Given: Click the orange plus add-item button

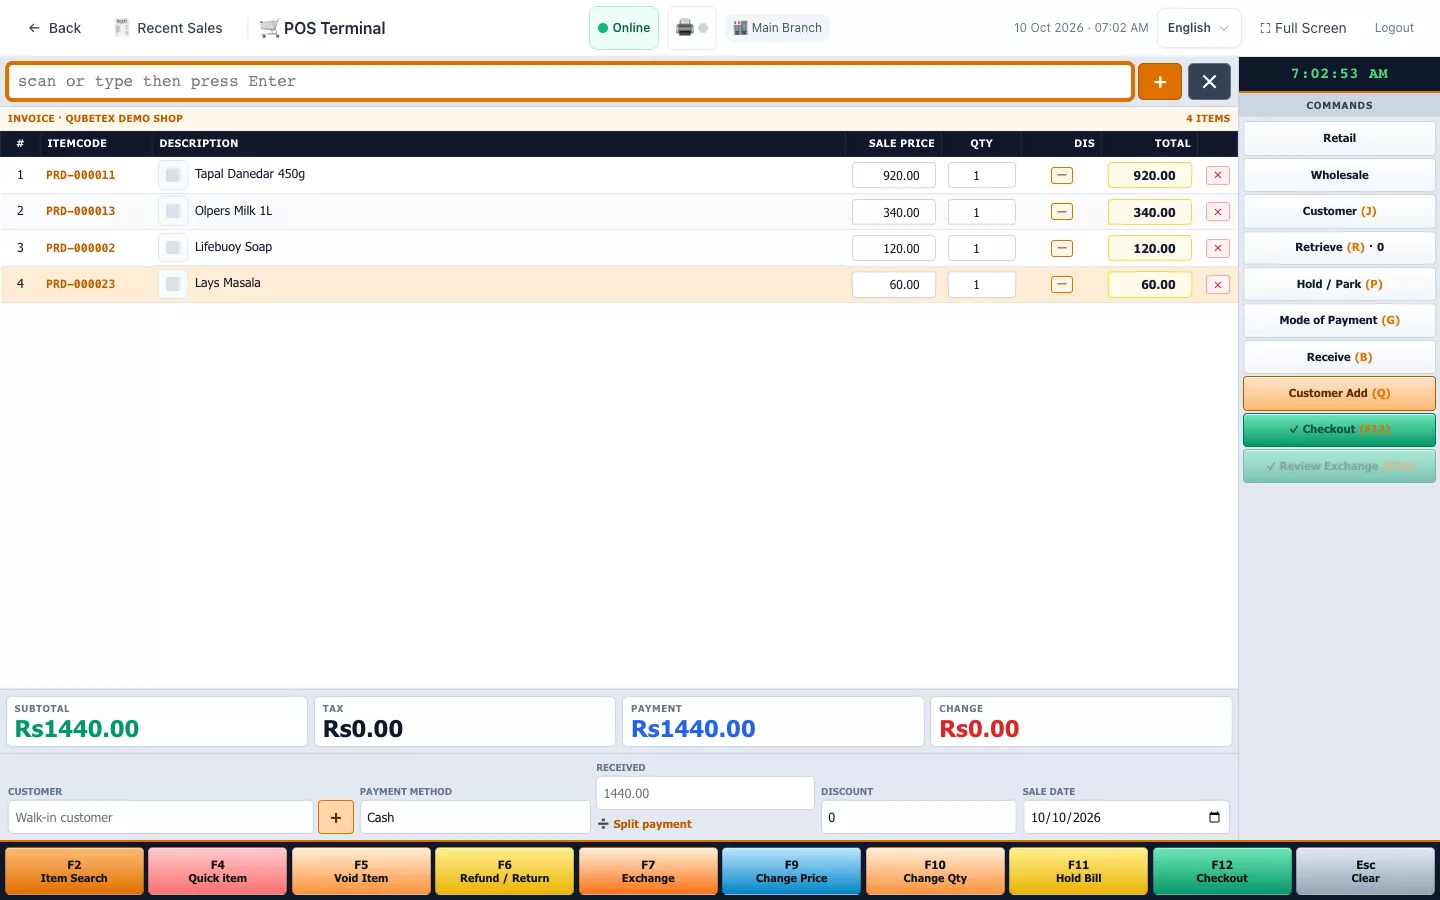Looking at the screenshot, I should [x=1160, y=82].
